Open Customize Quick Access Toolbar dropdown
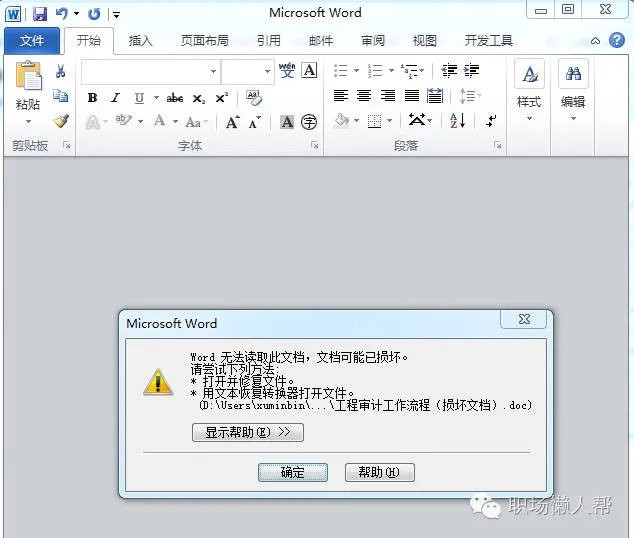634x538 pixels. pos(116,15)
